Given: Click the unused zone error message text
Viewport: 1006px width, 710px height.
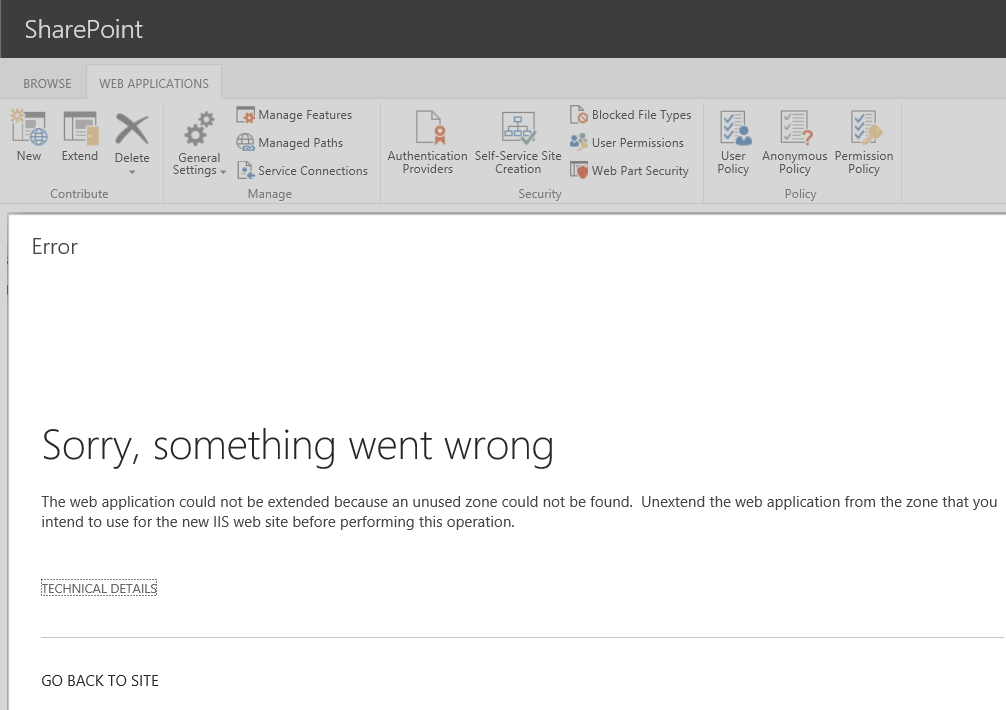Looking at the screenshot, I should 518,512.
